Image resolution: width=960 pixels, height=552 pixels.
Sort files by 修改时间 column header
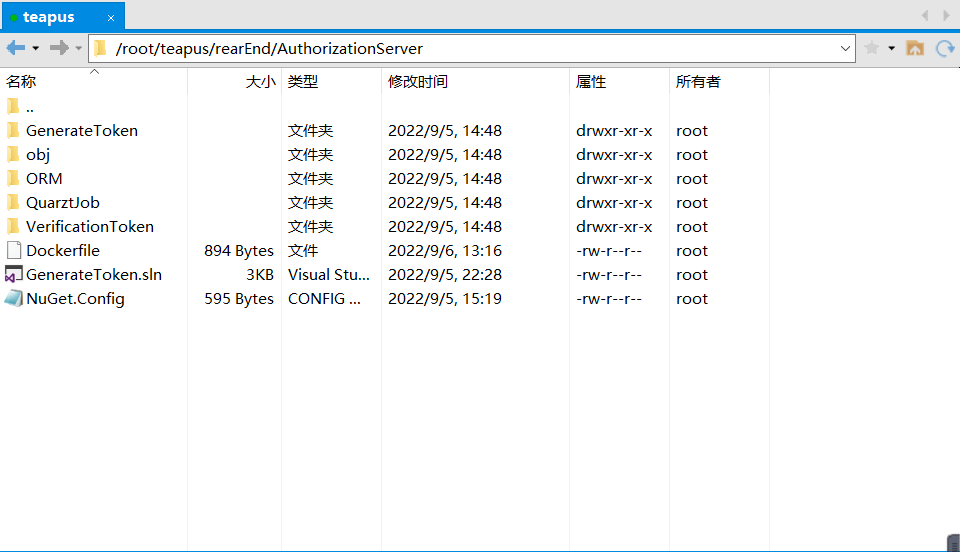(418, 82)
